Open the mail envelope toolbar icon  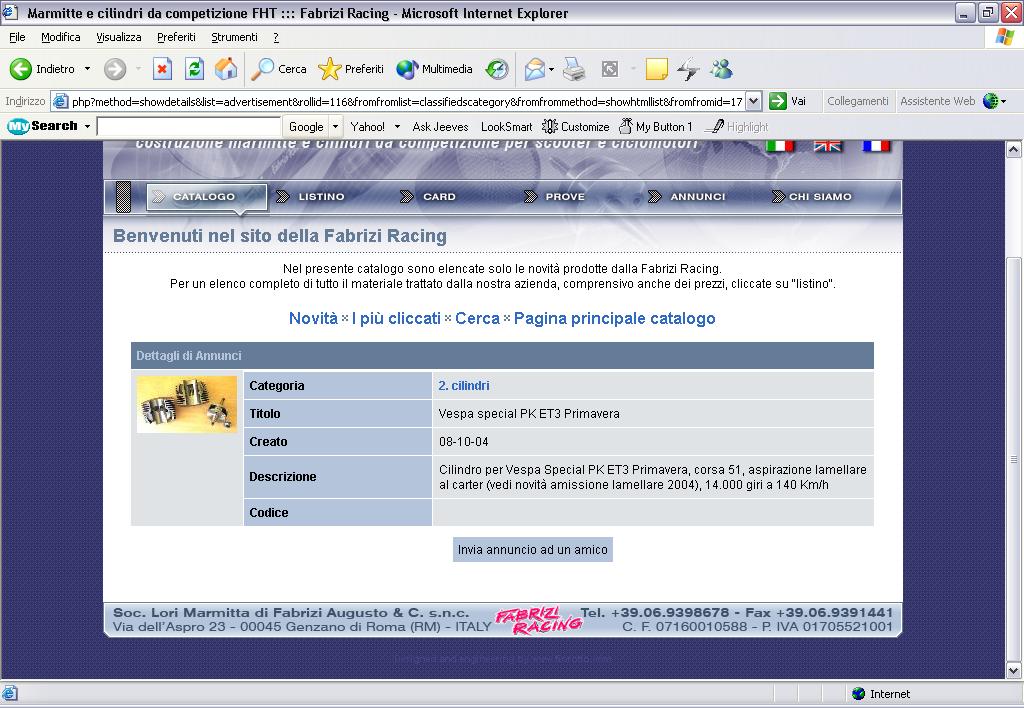[534, 69]
